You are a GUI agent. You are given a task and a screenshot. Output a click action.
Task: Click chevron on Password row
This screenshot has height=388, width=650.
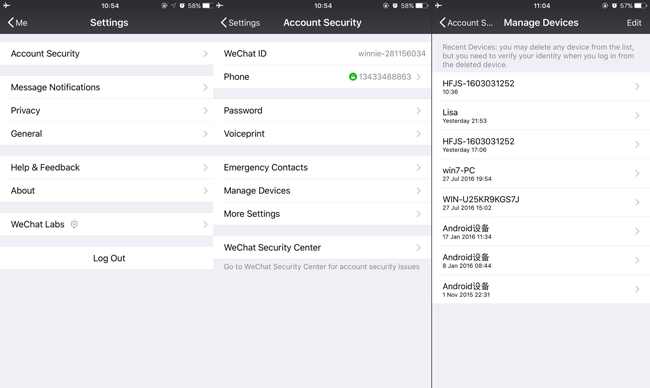419,111
